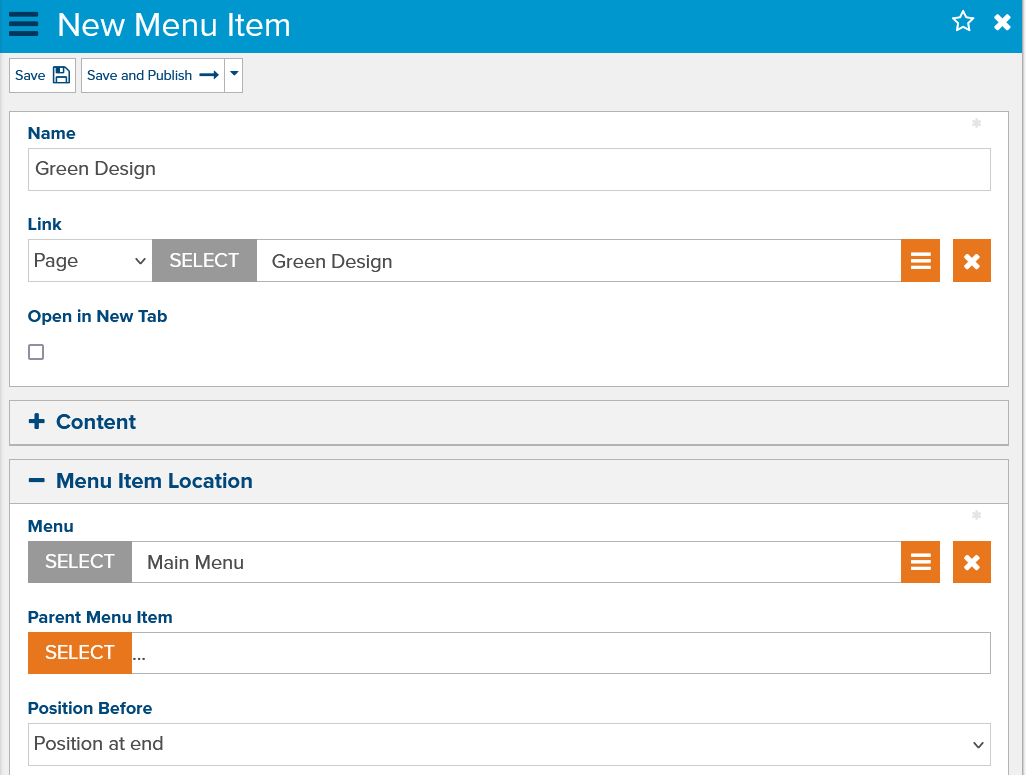1026x775 pixels.
Task: Clear the Link field with X icon
Action: [x=972, y=261]
